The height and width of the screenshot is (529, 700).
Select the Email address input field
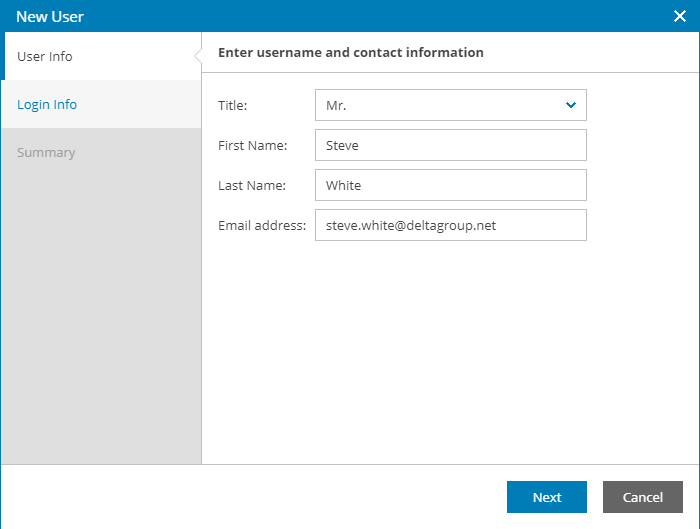click(450, 225)
